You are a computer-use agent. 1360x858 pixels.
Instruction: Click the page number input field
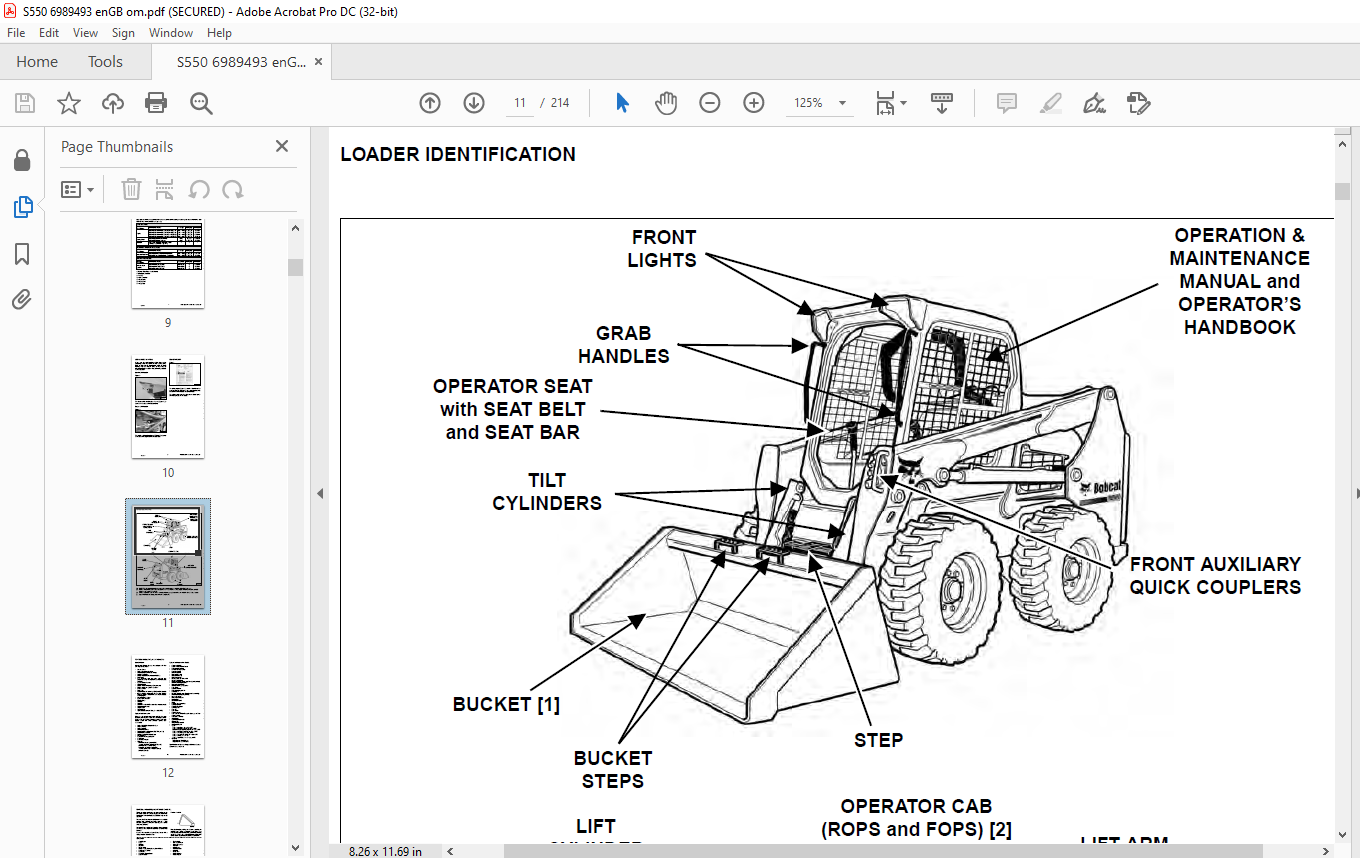click(520, 103)
